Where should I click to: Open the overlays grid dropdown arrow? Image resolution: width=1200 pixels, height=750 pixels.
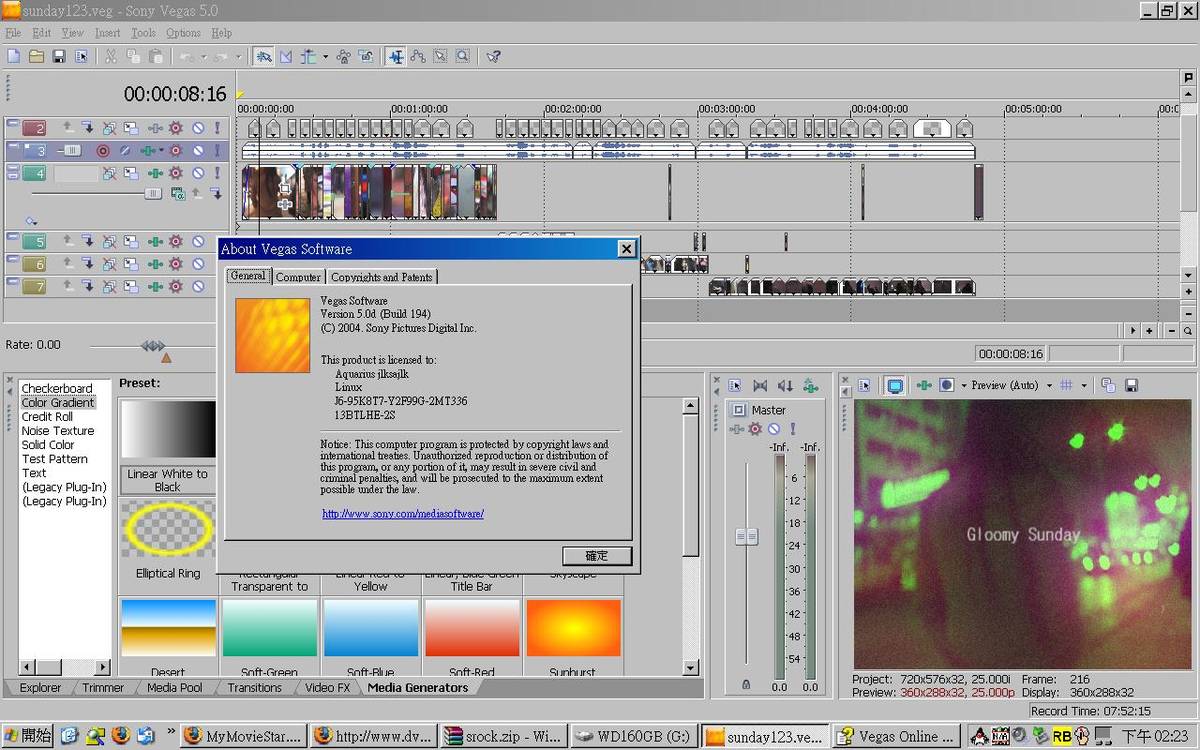[1086, 385]
